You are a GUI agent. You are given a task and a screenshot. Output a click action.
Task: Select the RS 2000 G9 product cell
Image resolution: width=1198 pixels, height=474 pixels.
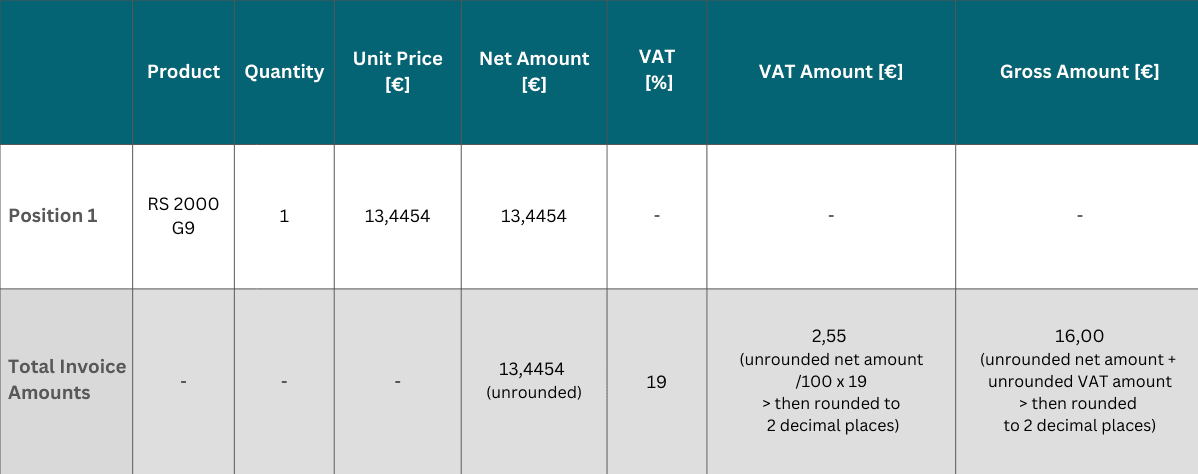[183, 215]
